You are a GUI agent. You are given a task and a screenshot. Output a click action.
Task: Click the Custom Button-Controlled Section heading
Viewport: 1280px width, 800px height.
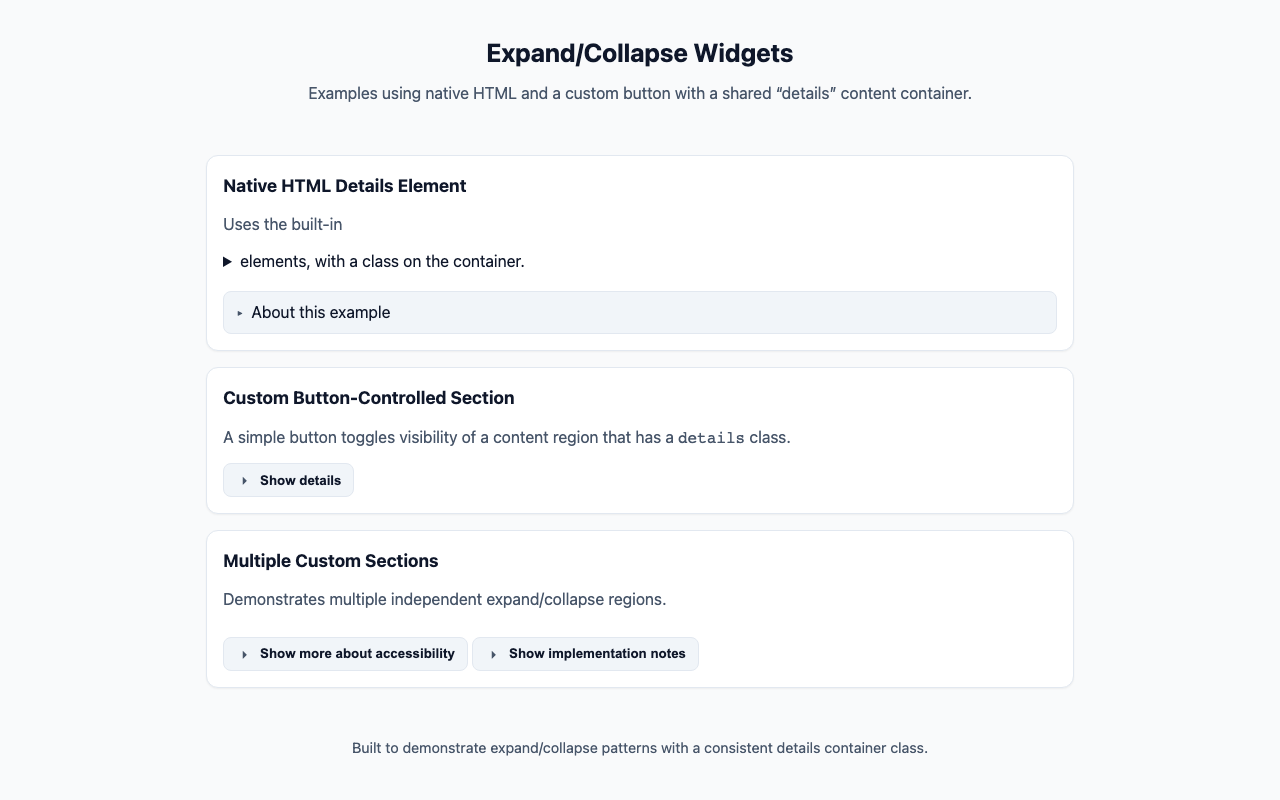point(368,398)
